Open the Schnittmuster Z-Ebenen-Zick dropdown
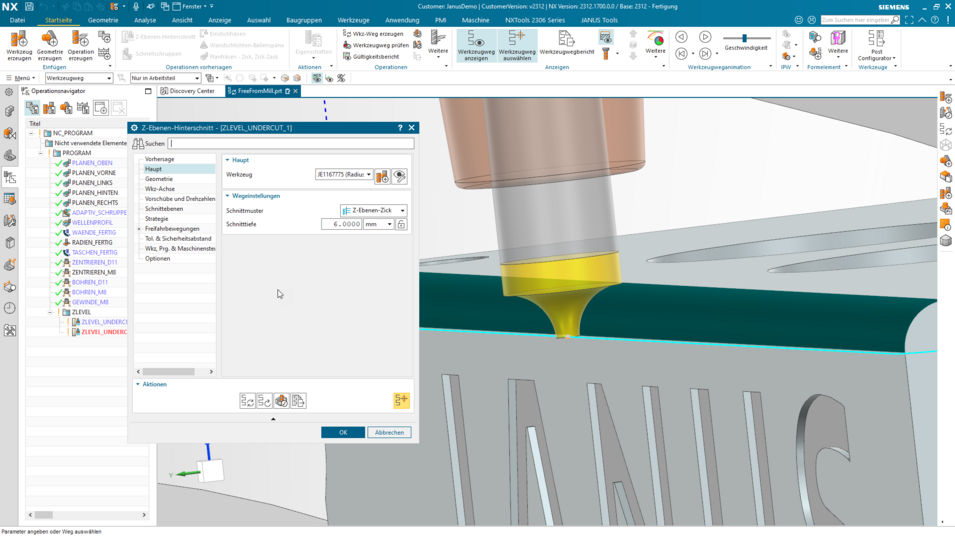 coord(373,211)
